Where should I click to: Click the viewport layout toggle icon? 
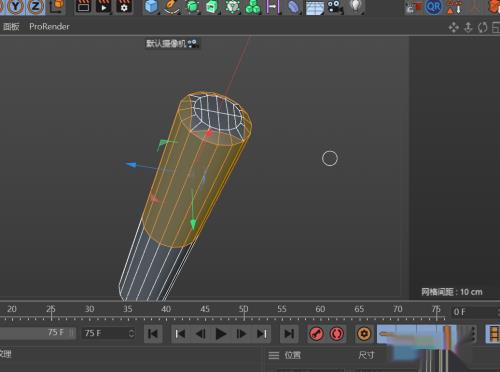pos(496,27)
